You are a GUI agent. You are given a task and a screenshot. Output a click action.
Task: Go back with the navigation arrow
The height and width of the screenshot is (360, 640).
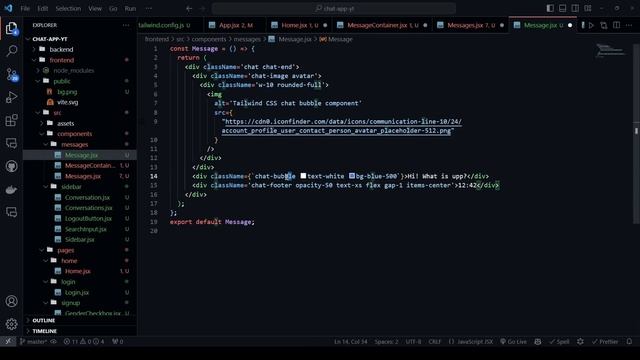coord(189,8)
